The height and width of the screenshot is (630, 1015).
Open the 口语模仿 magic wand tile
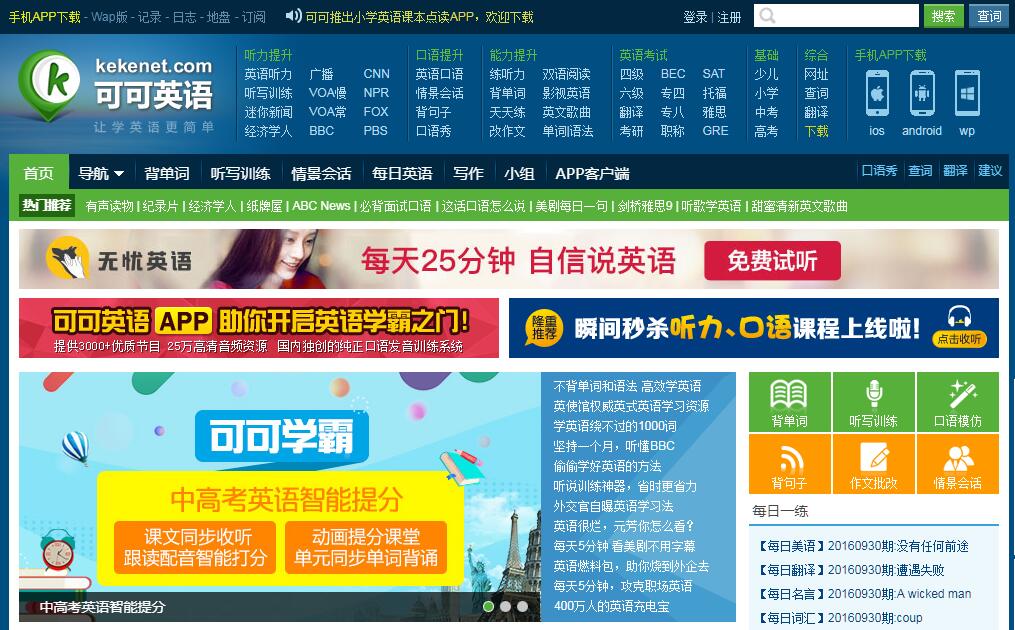tap(957, 402)
